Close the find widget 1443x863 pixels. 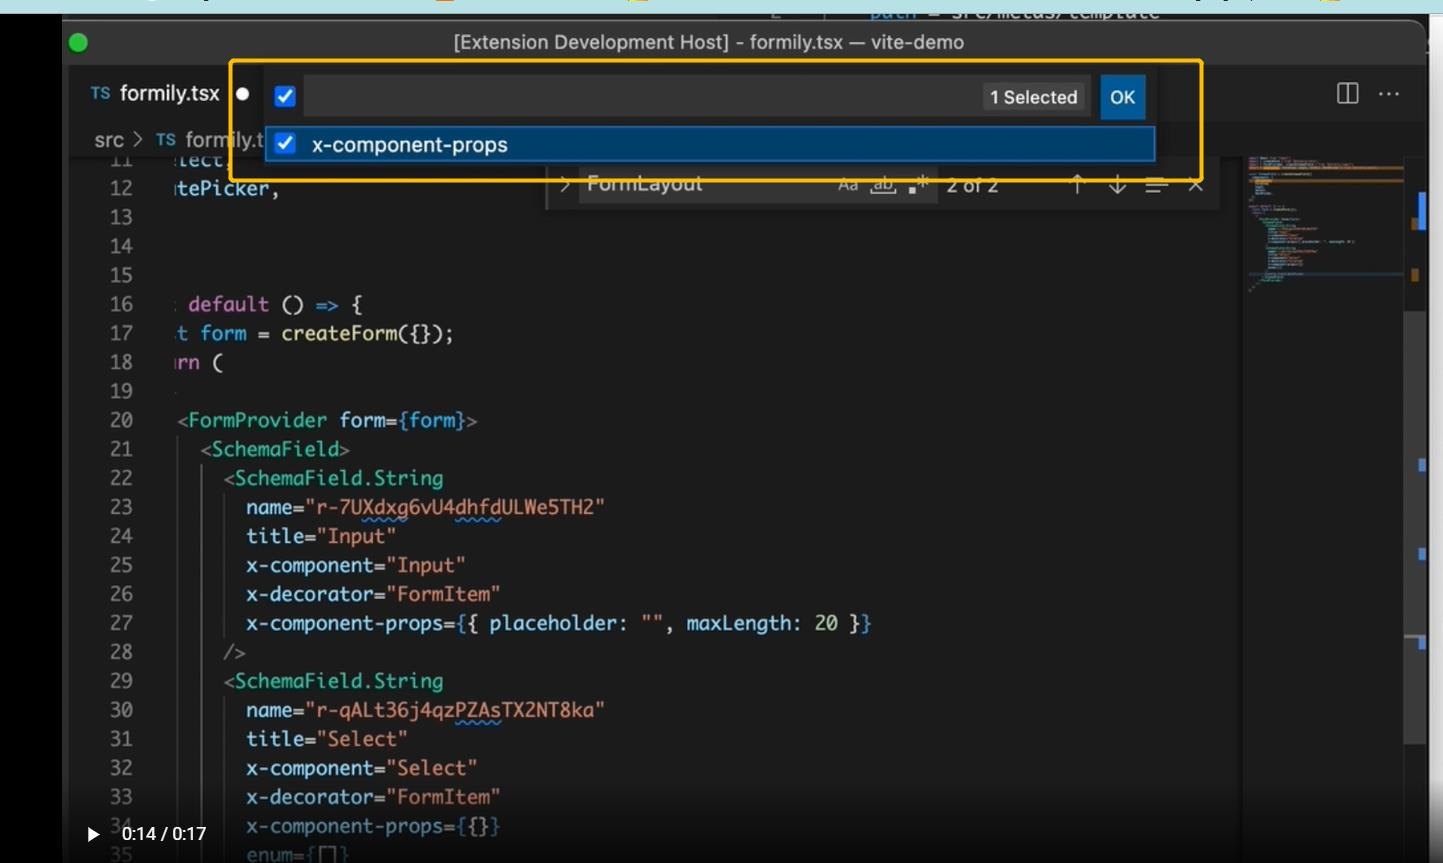coord(1195,185)
